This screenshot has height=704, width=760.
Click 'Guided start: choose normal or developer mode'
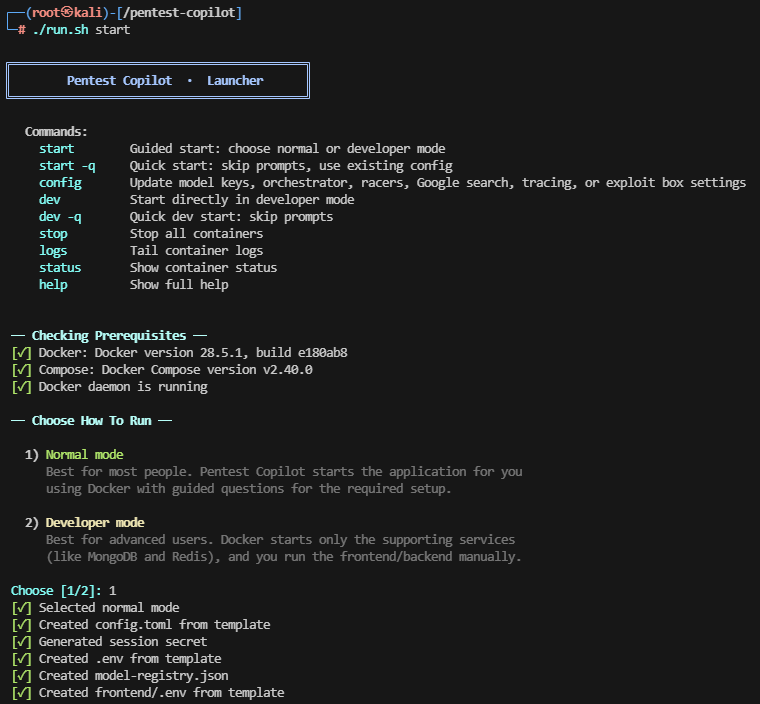pyautogui.click(x=287, y=149)
